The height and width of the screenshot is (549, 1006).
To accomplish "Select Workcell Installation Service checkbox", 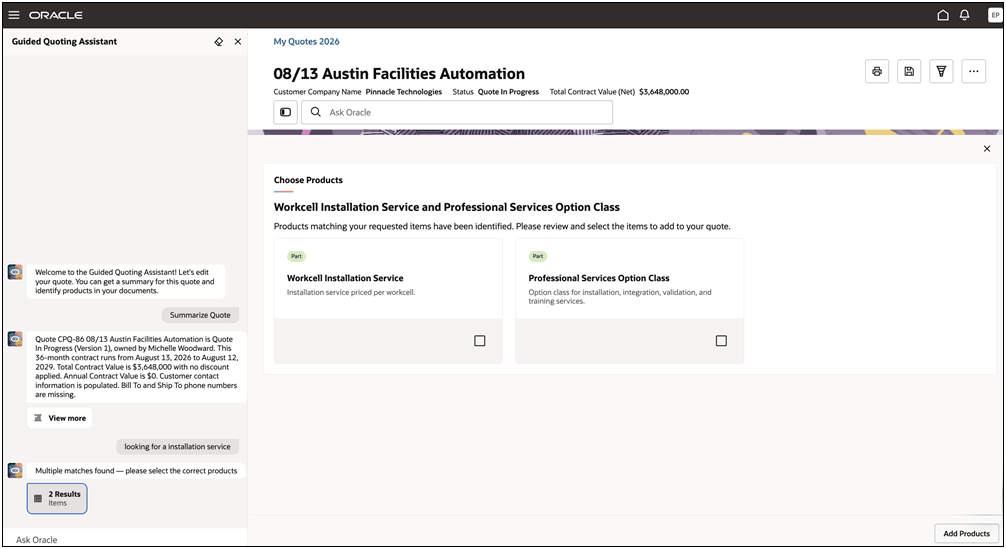I will click(480, 341).
